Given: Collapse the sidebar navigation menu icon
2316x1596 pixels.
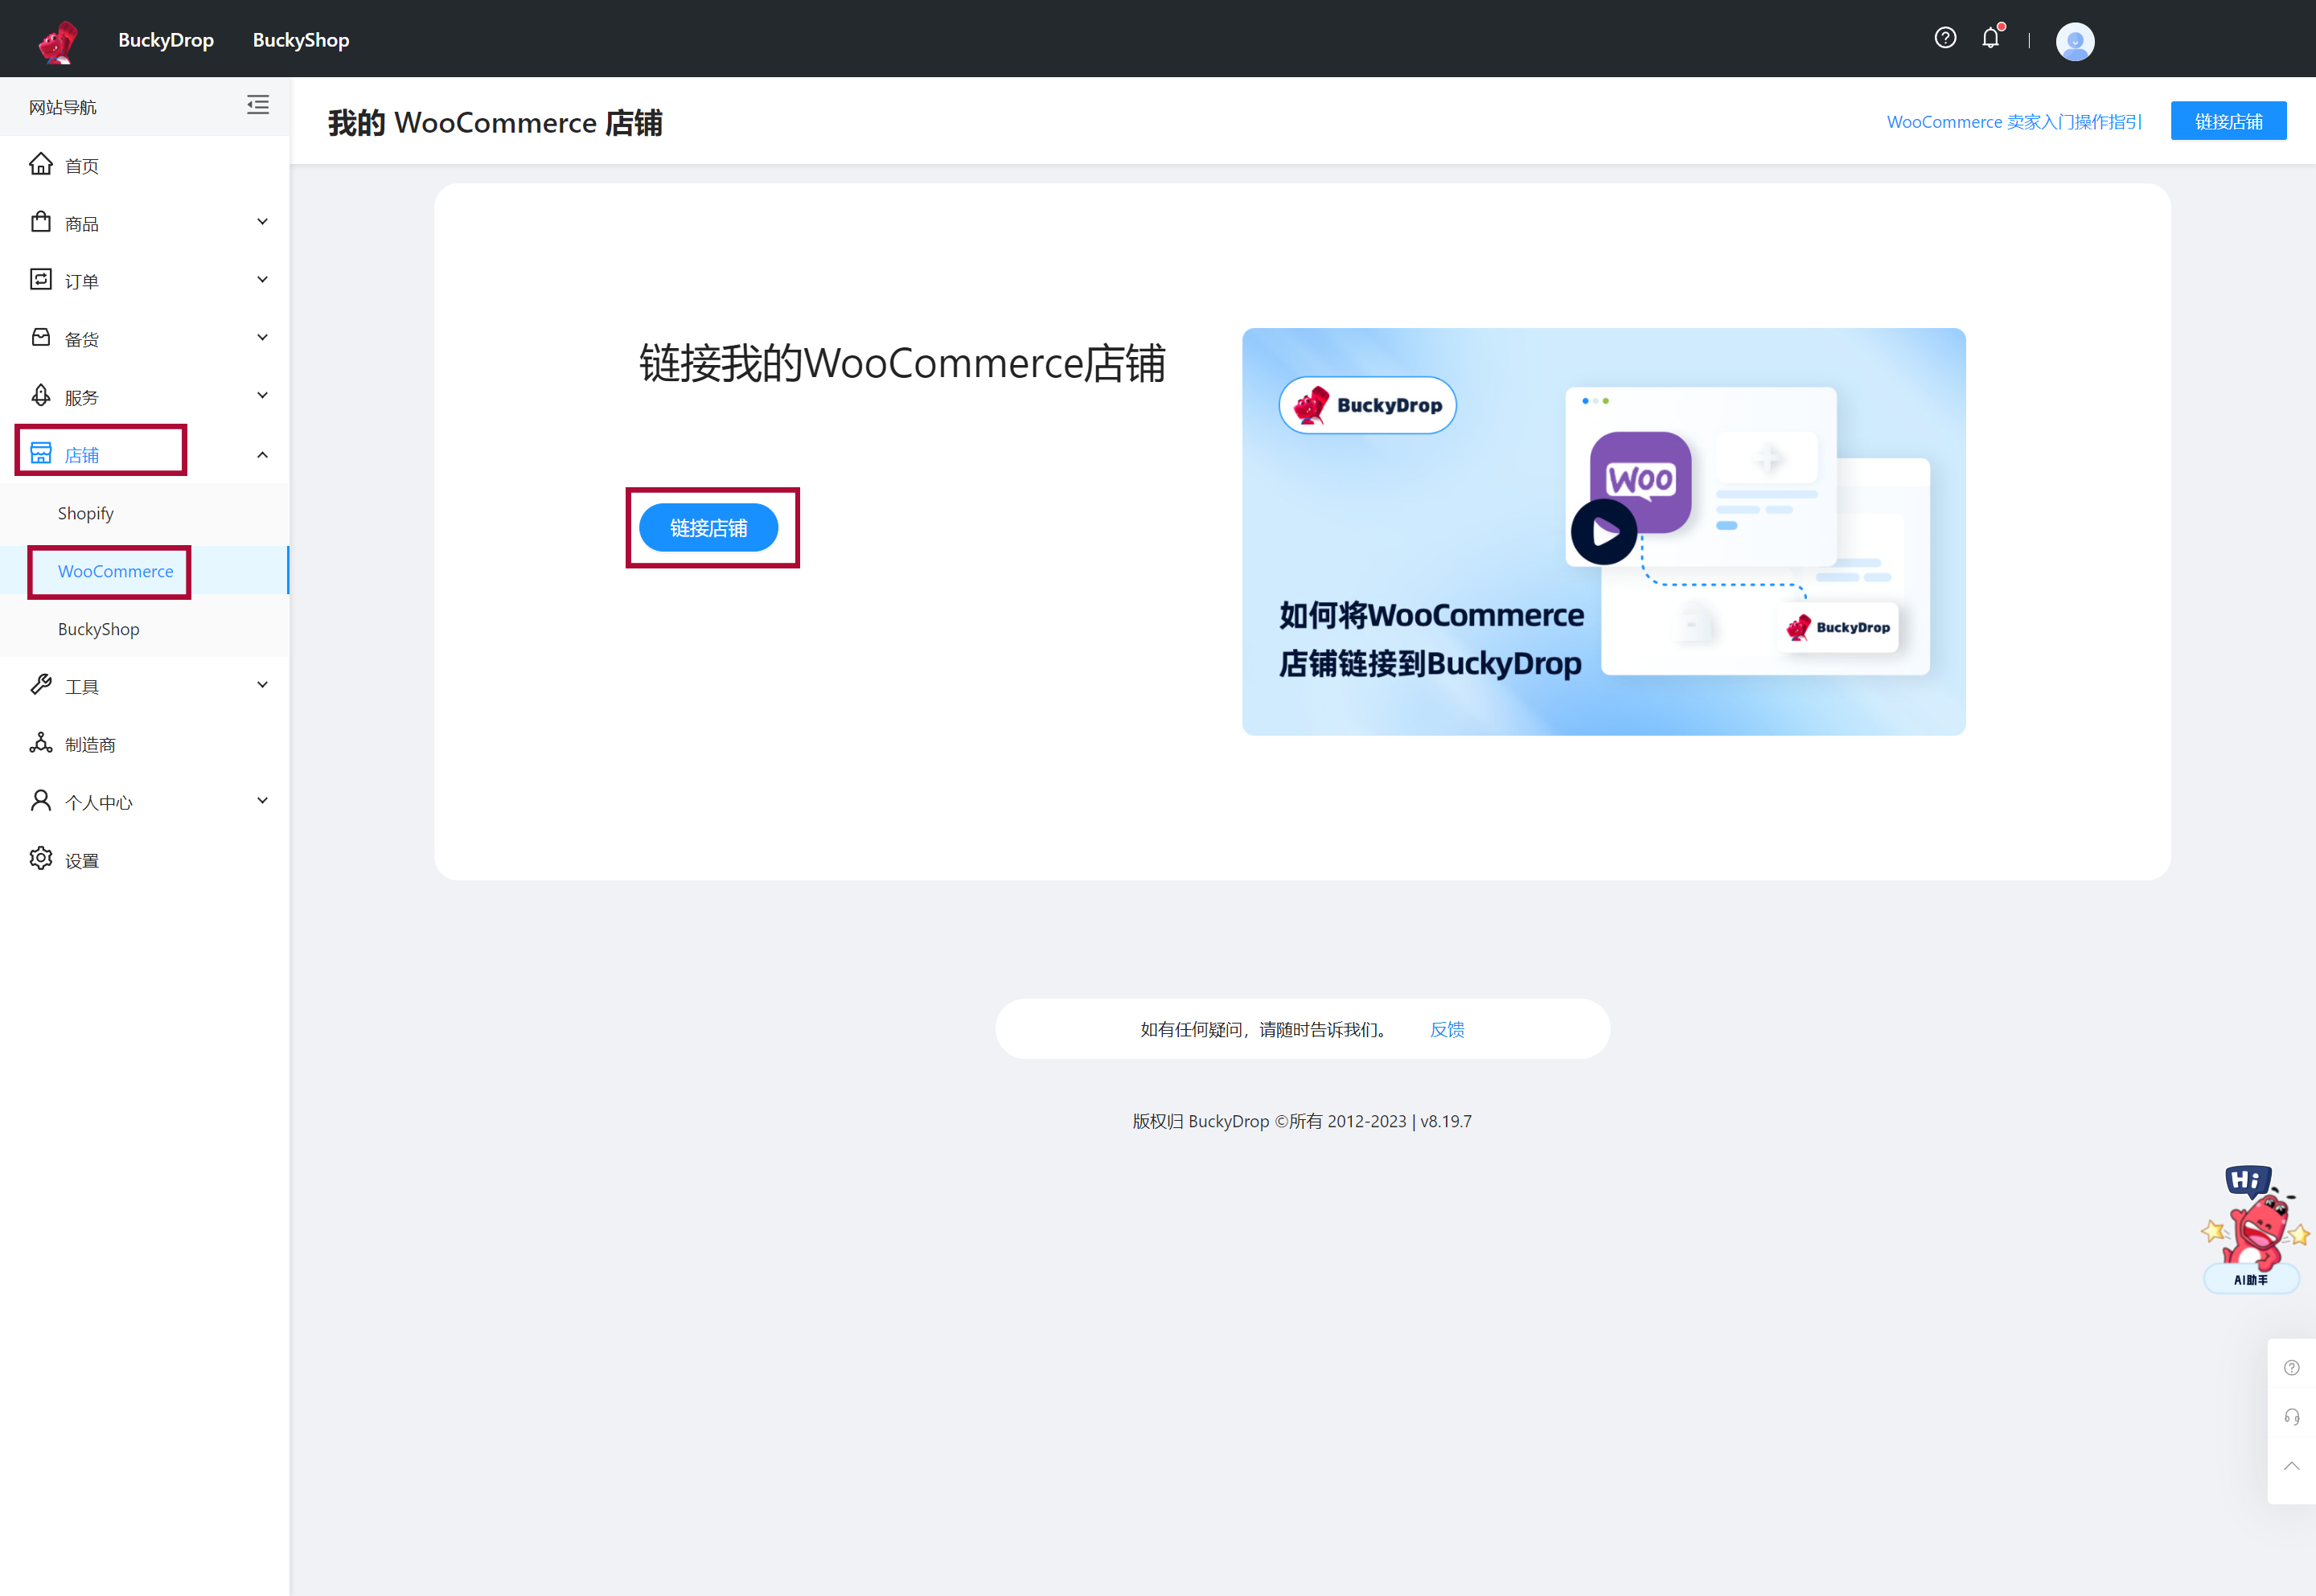Looking at the screenshot, I should pyautogui.click(x=258, y=105).
